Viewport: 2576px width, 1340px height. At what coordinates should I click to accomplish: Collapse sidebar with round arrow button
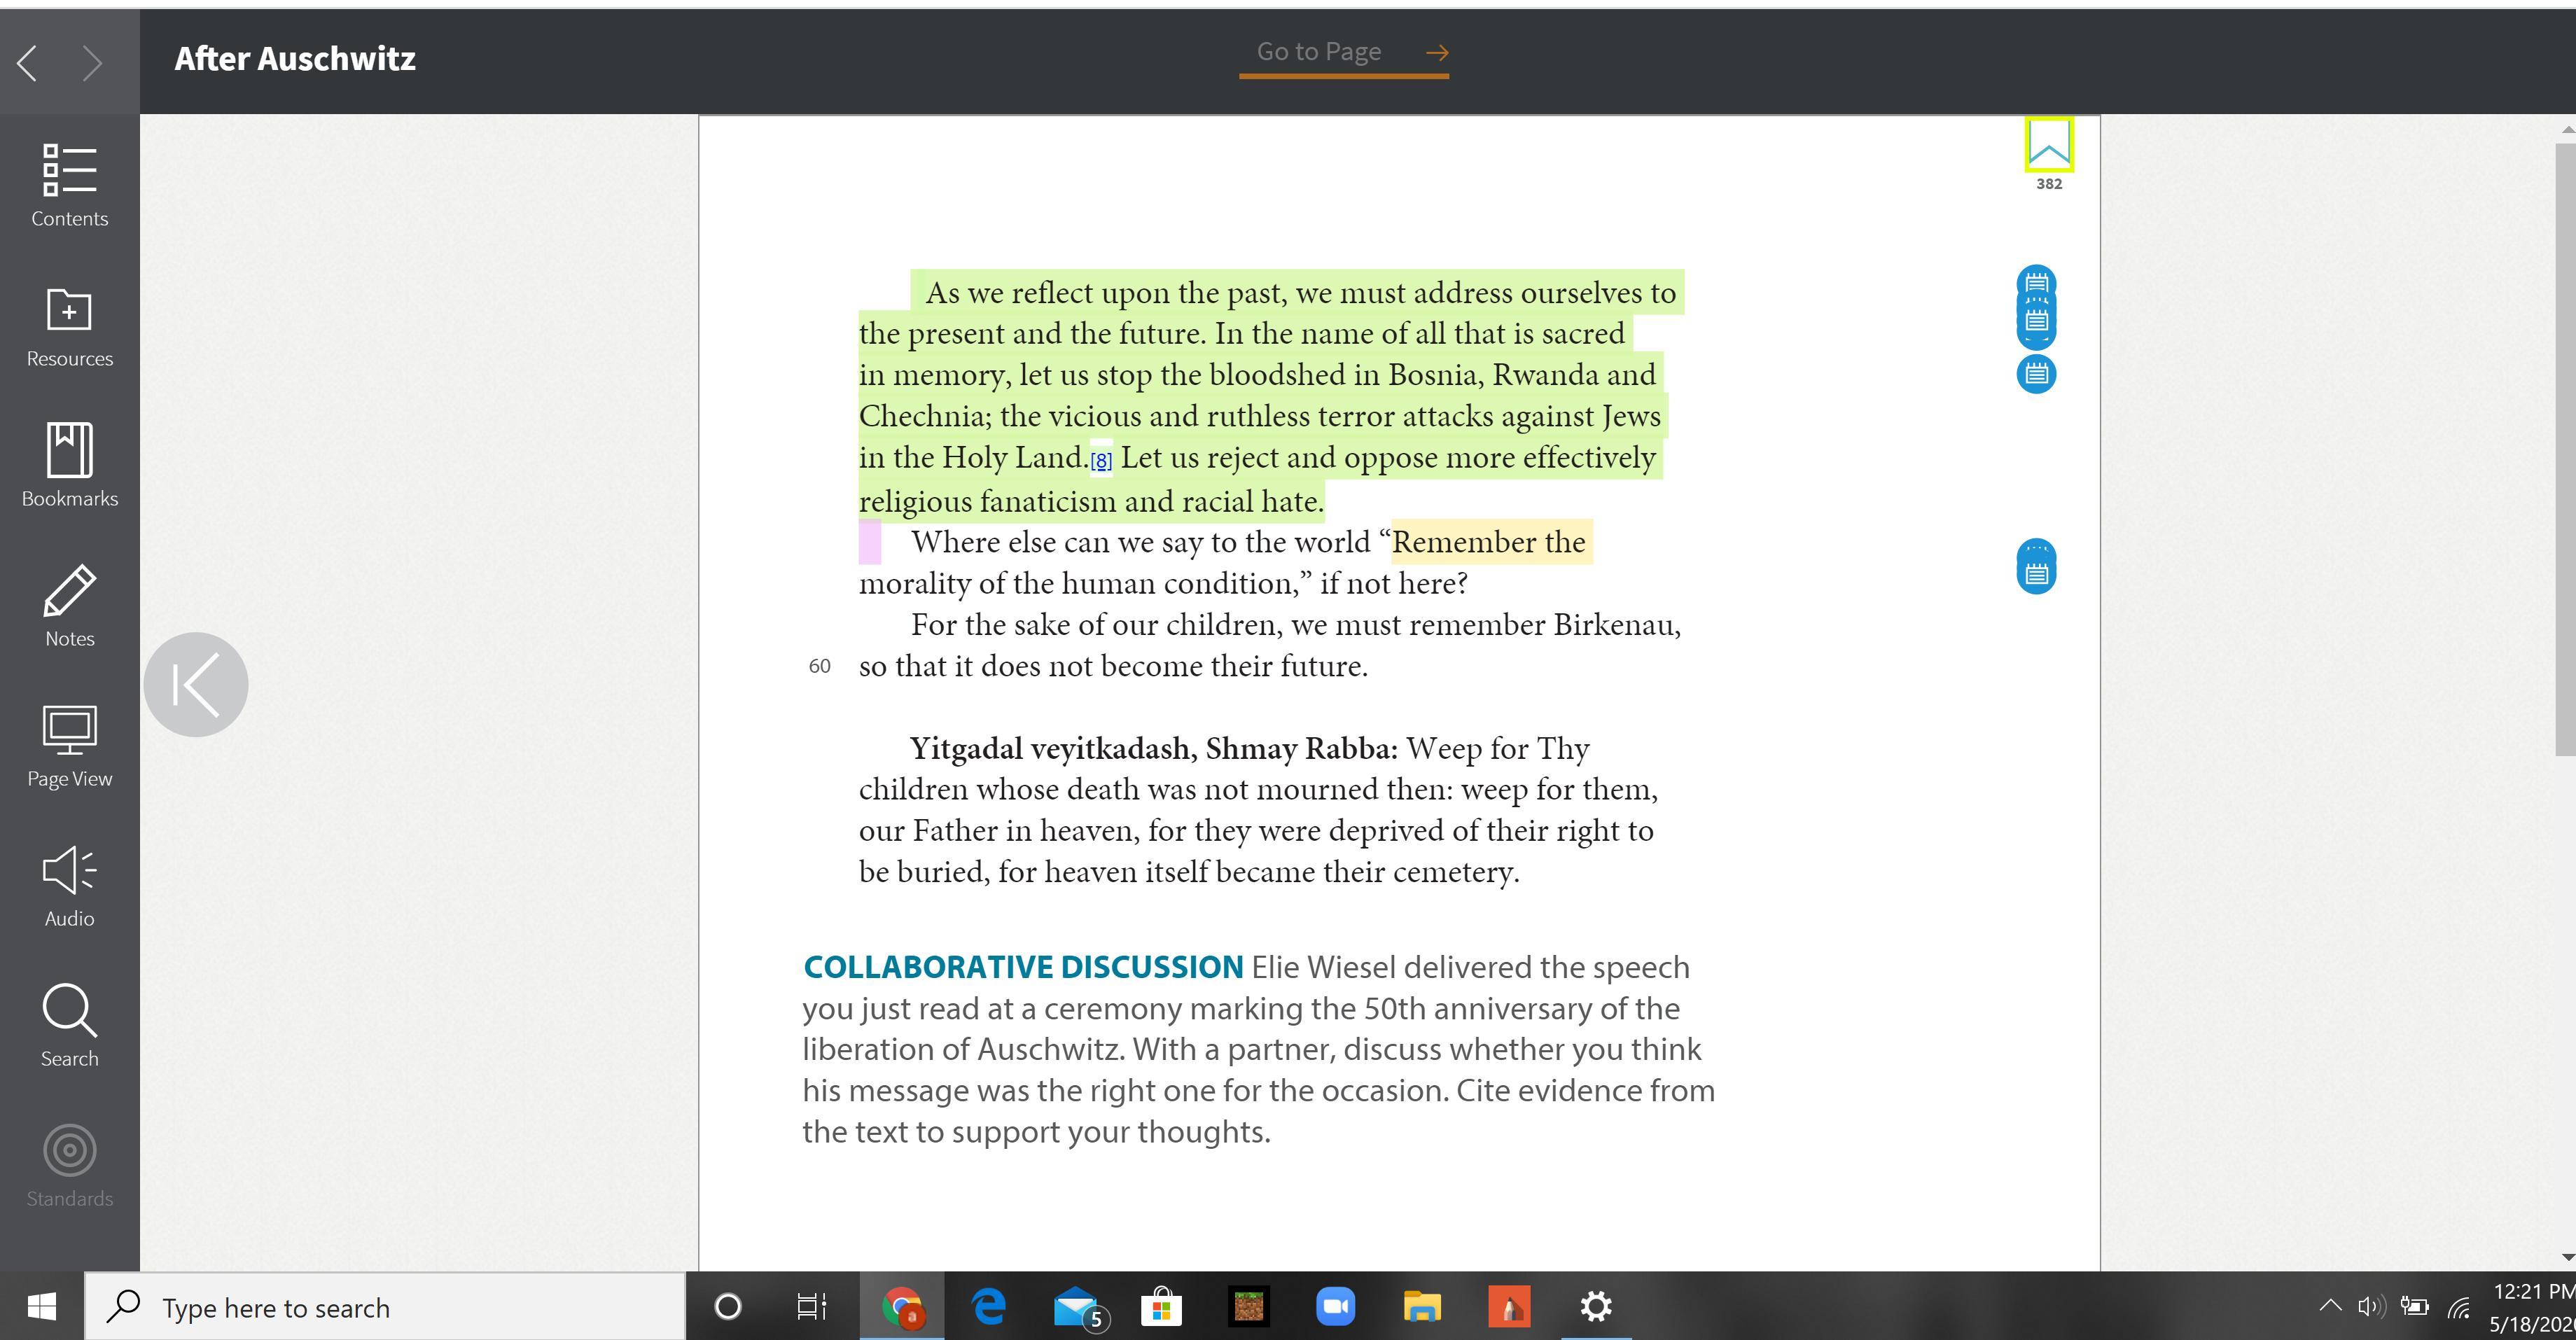195,685
